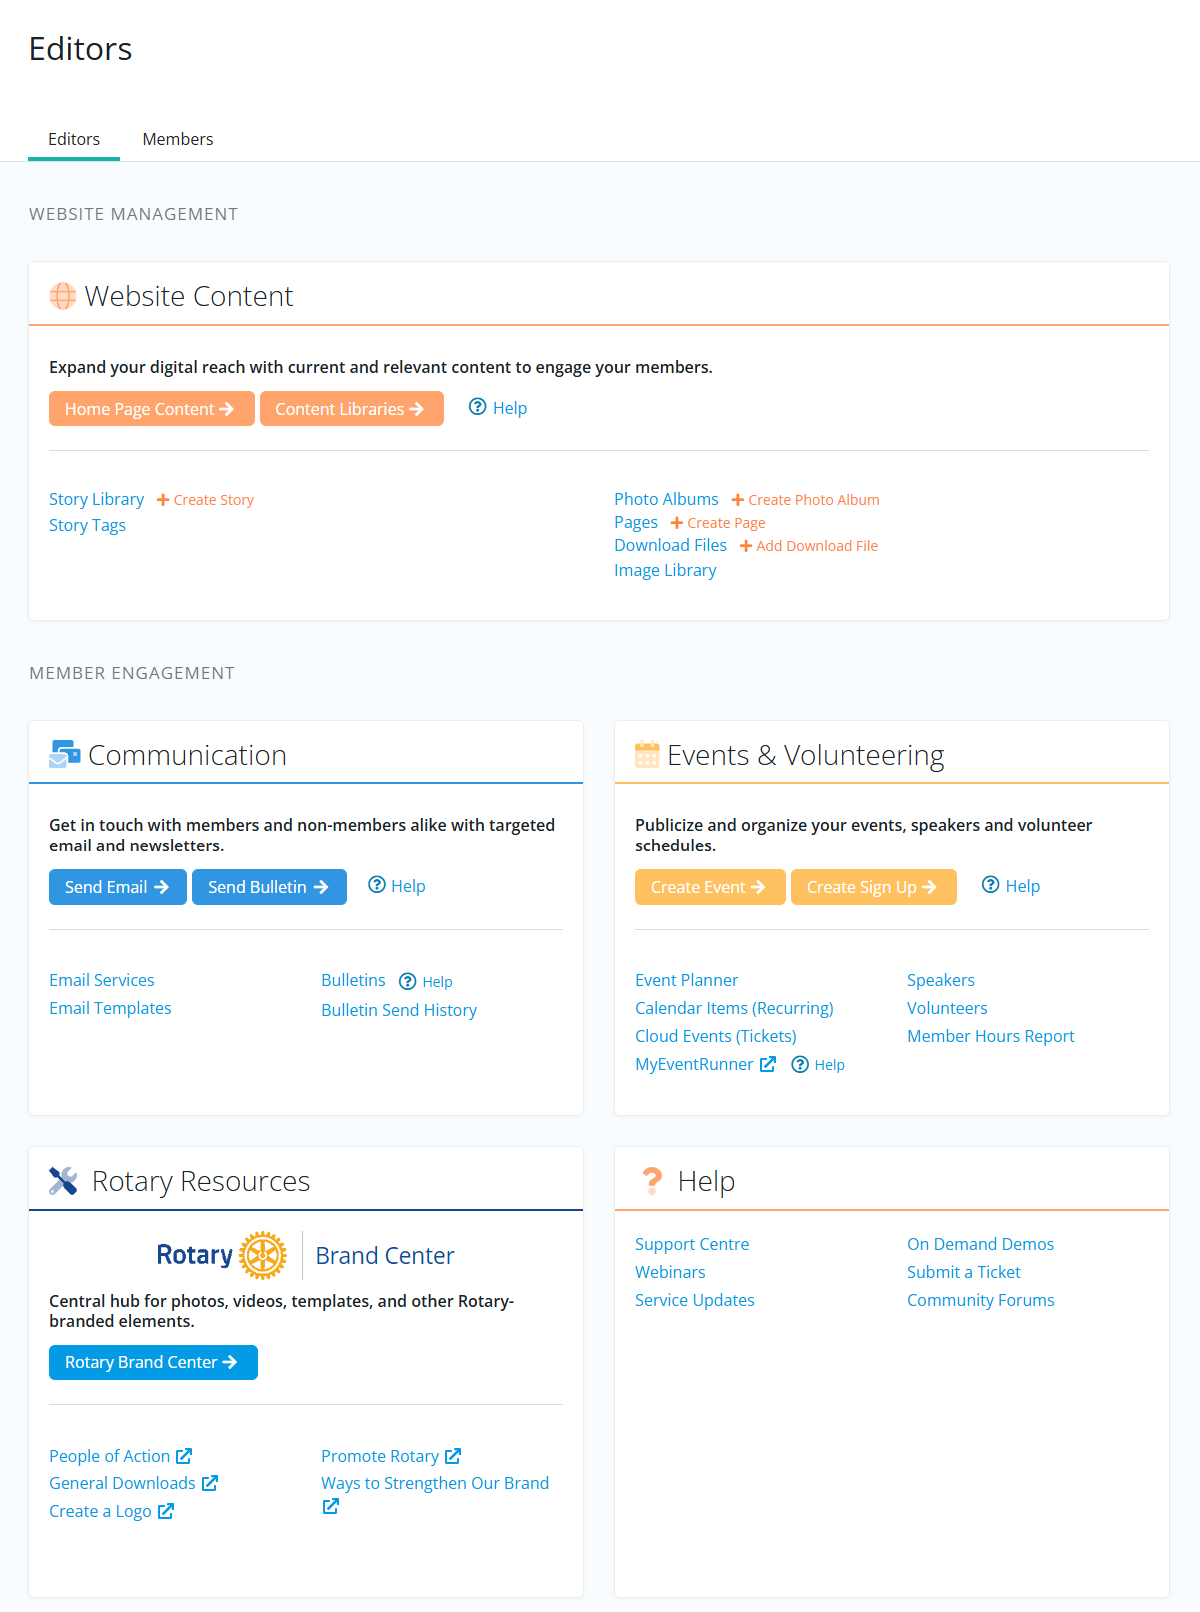The width and height of the screenshot is (1200, 1612).
Task: Select the Editors tab
Action: 74,139
